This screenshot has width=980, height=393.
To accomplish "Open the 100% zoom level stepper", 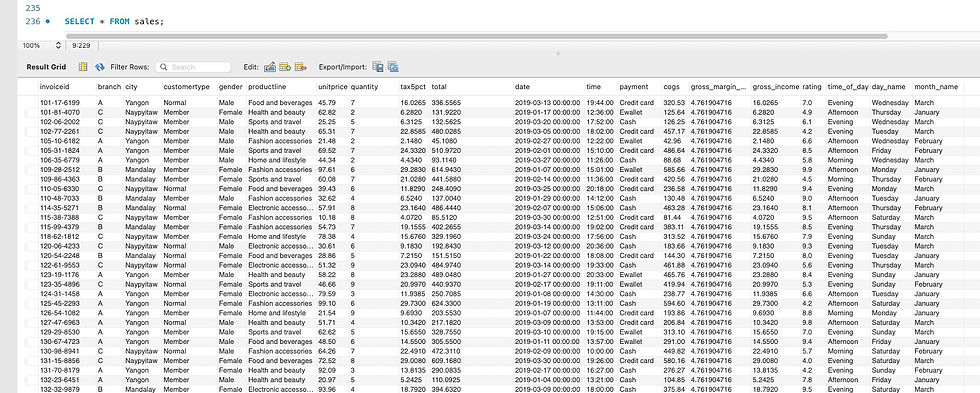I will (59, 46).
